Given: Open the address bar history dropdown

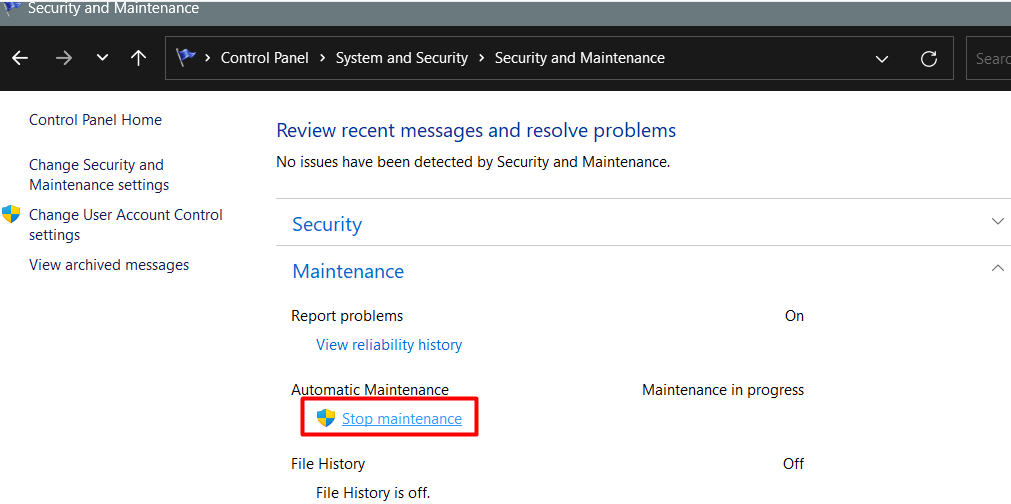Looking at the screenshot, I should coord(881,59).
